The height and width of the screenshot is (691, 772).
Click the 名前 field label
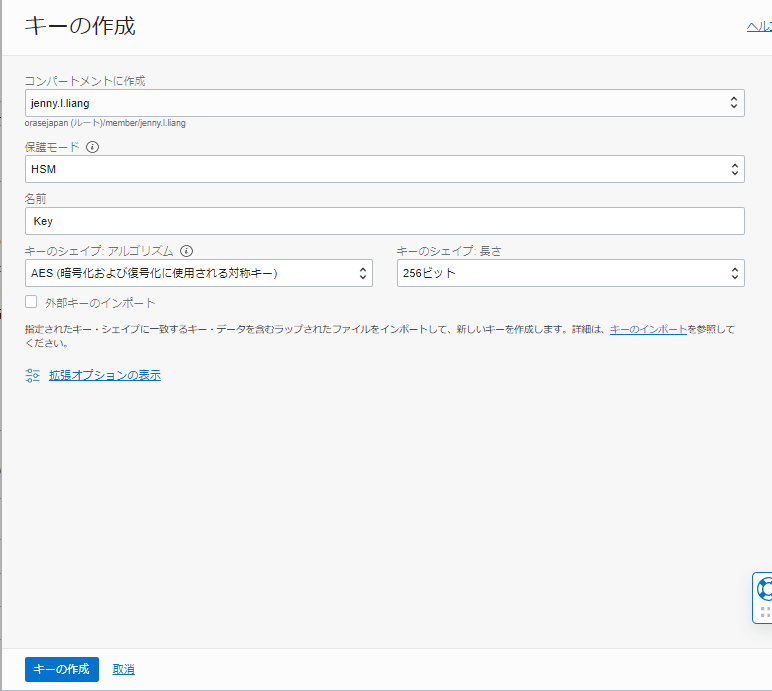[x=36, y=198]
